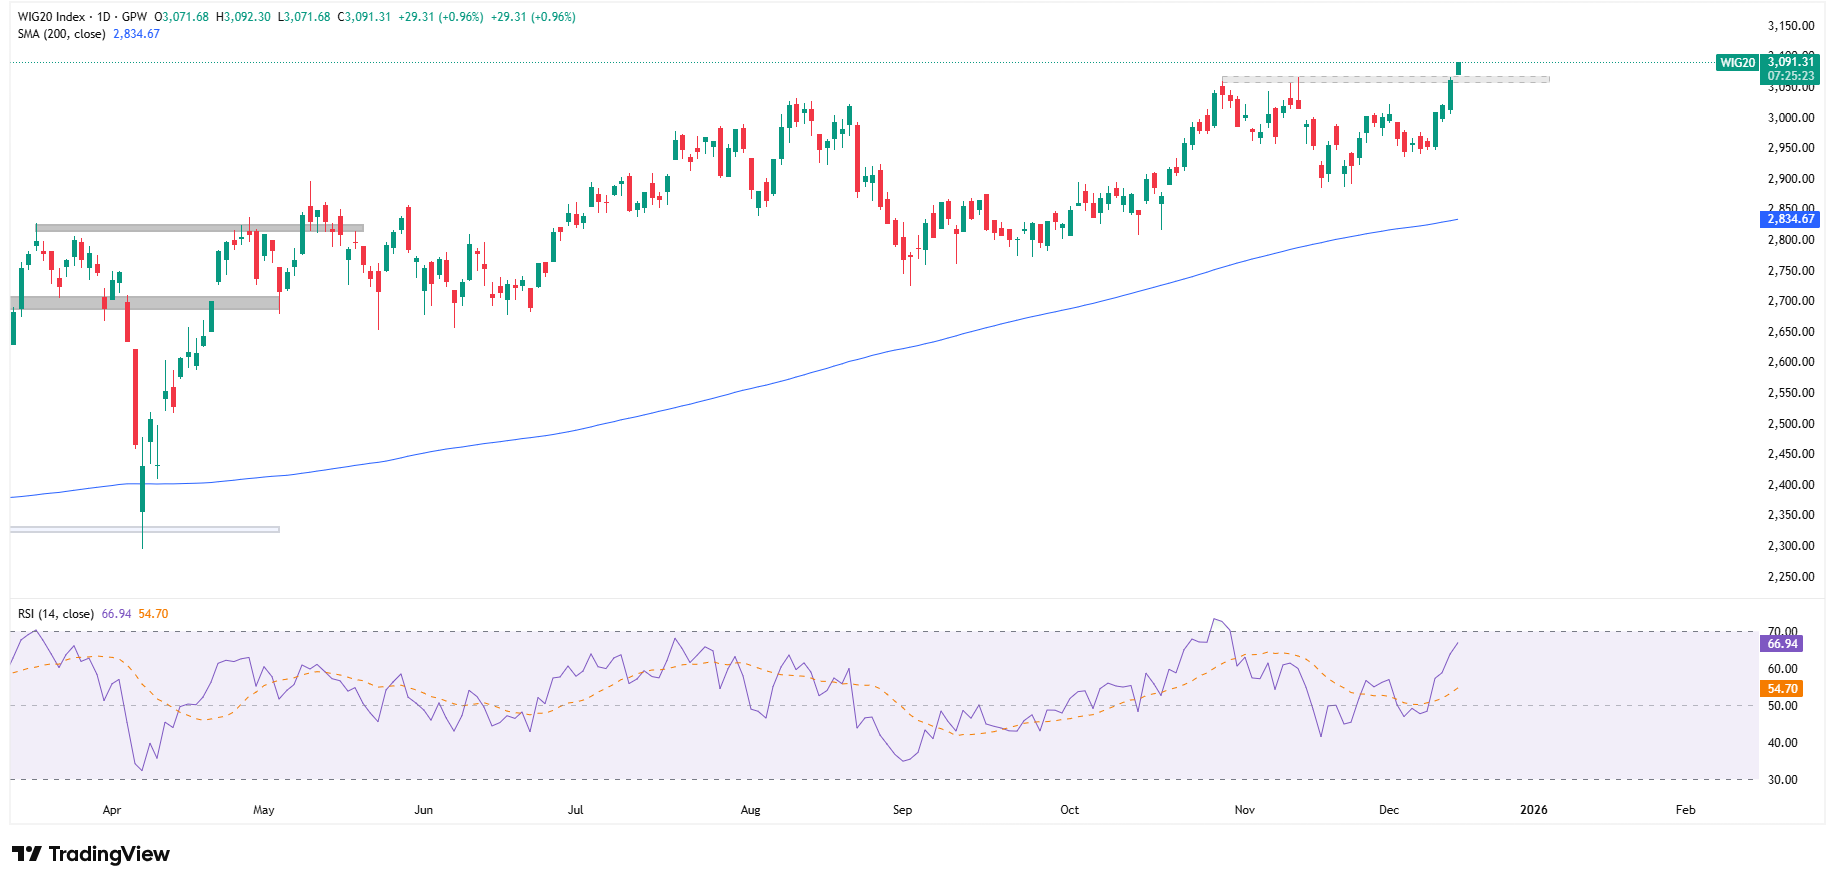Select the SMA (200, close) indicator legend

point(61,34)
